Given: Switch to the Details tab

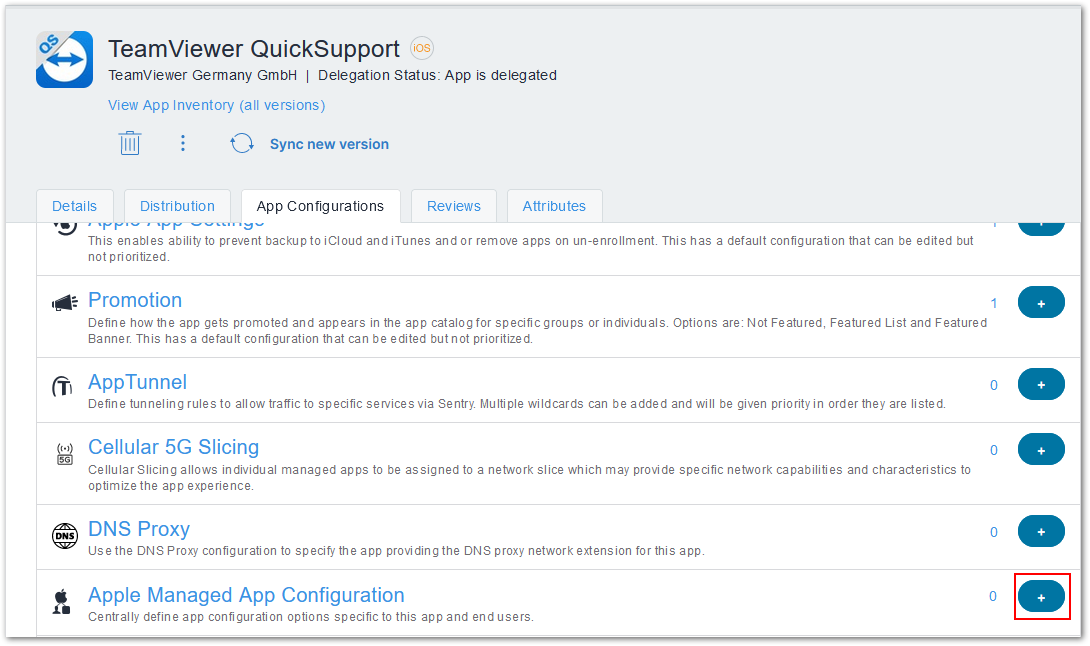Looking at the screenshot, I should click(74, 206).
